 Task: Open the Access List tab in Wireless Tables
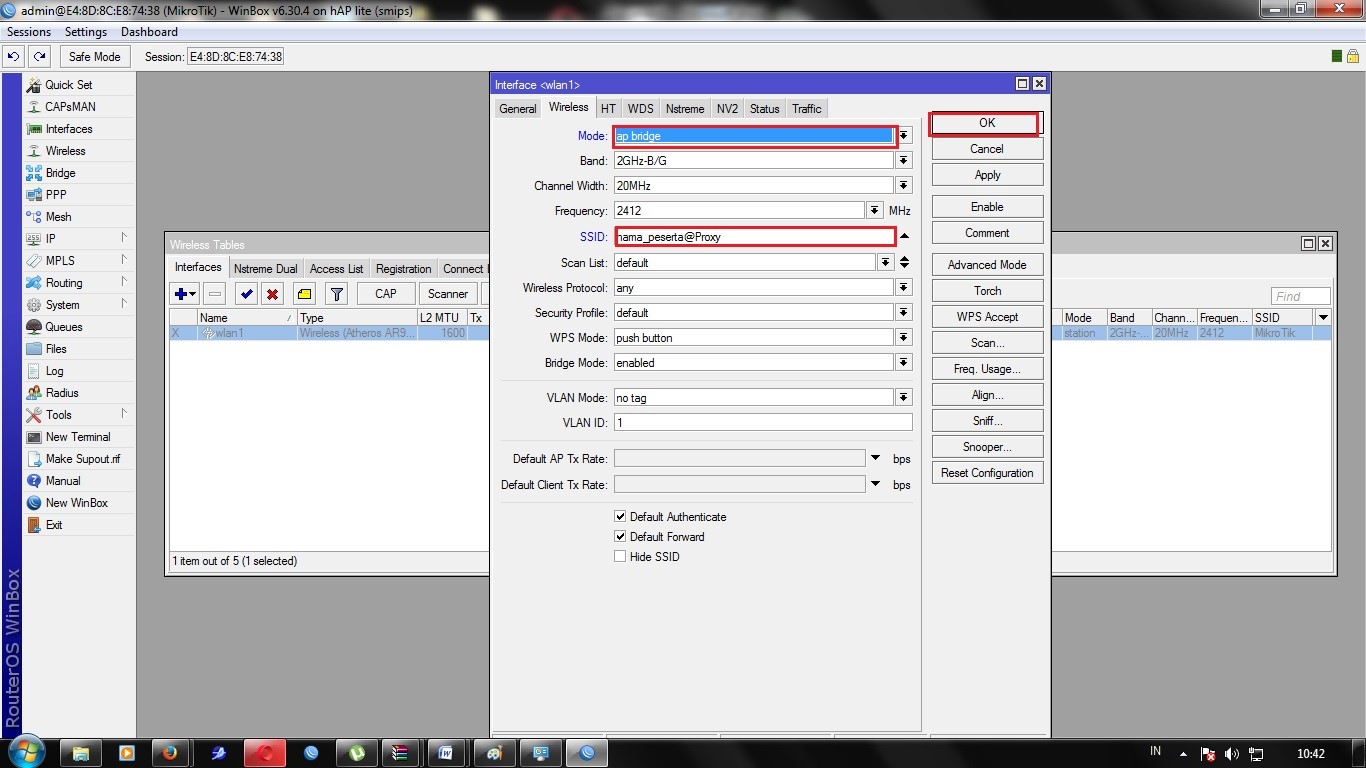[x=336, y=269]
